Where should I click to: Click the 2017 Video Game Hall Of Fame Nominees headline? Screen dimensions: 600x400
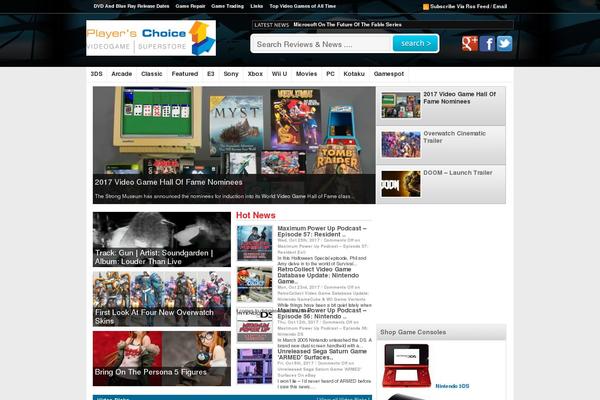tap(168, 182)
